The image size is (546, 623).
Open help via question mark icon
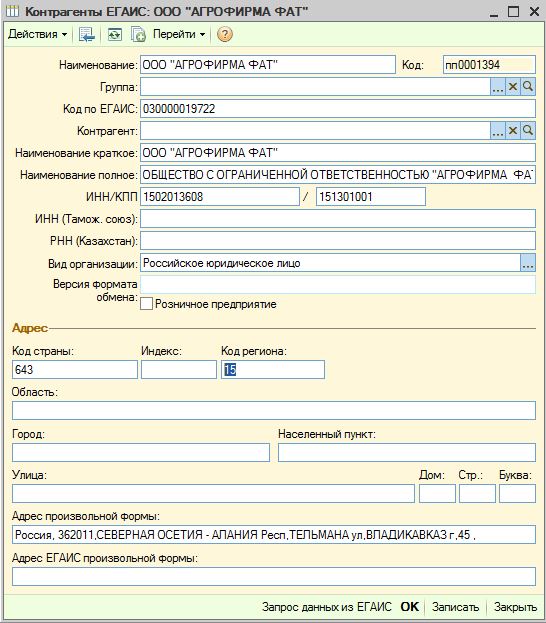[225, 35]
